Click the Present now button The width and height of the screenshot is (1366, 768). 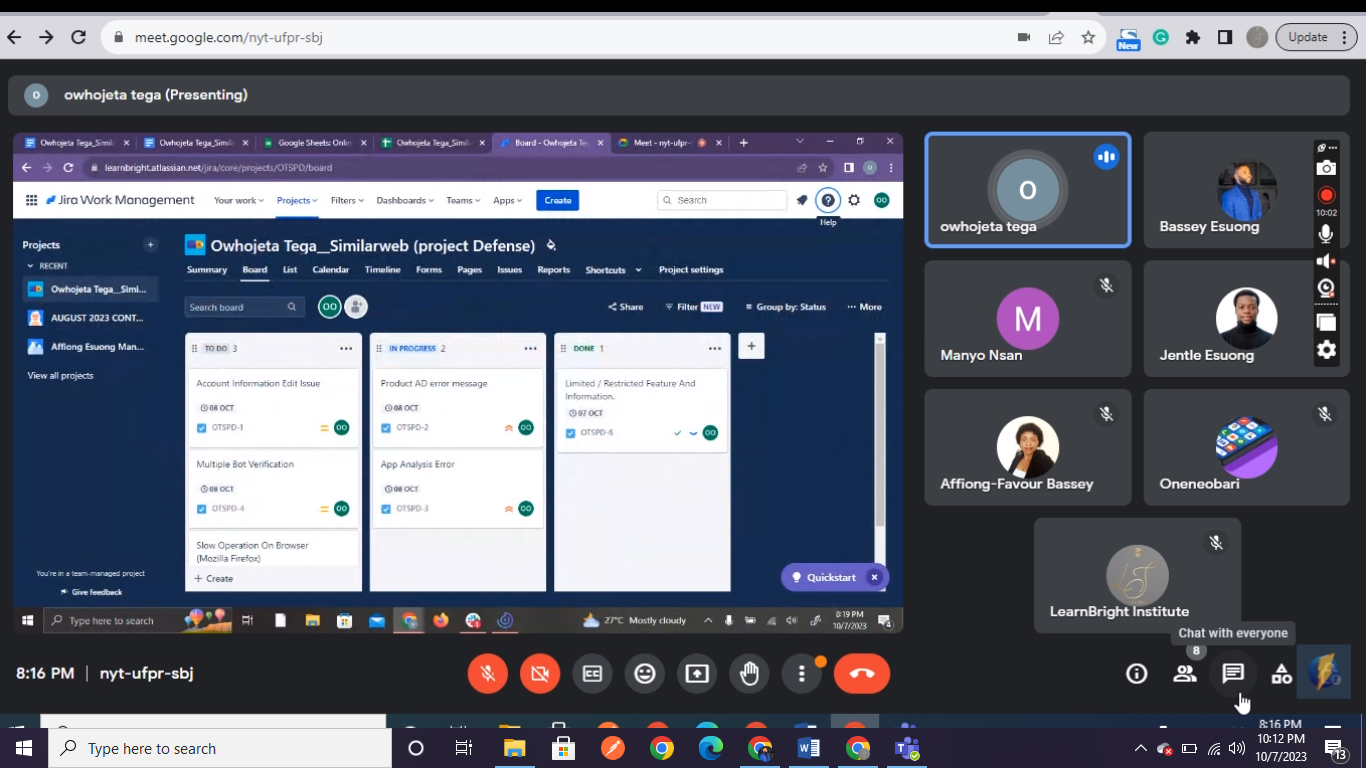tap(697, 674)
